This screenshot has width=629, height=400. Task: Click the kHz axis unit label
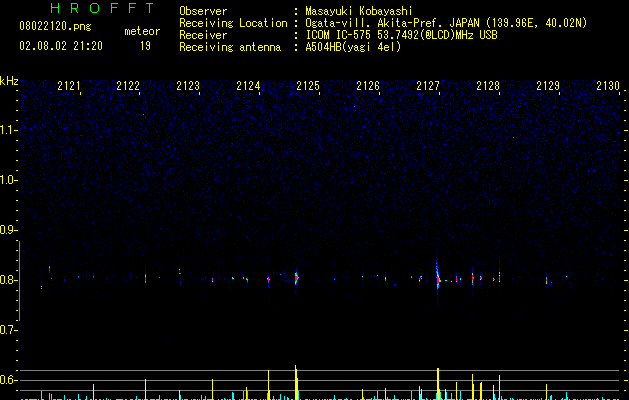point(9,81)
